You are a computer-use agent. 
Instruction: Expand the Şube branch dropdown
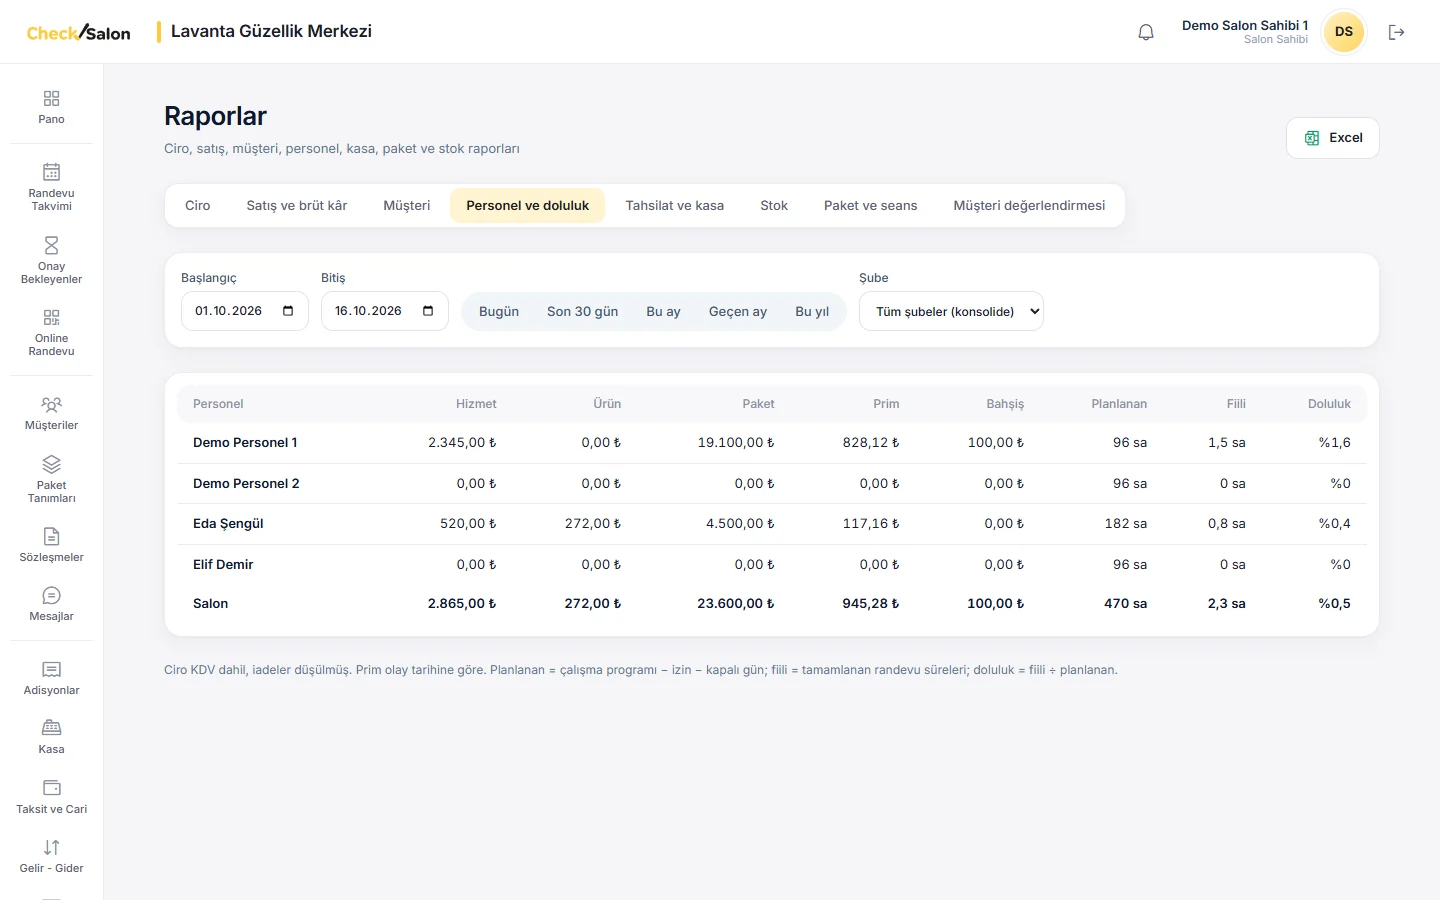click(x=951, y=311)
